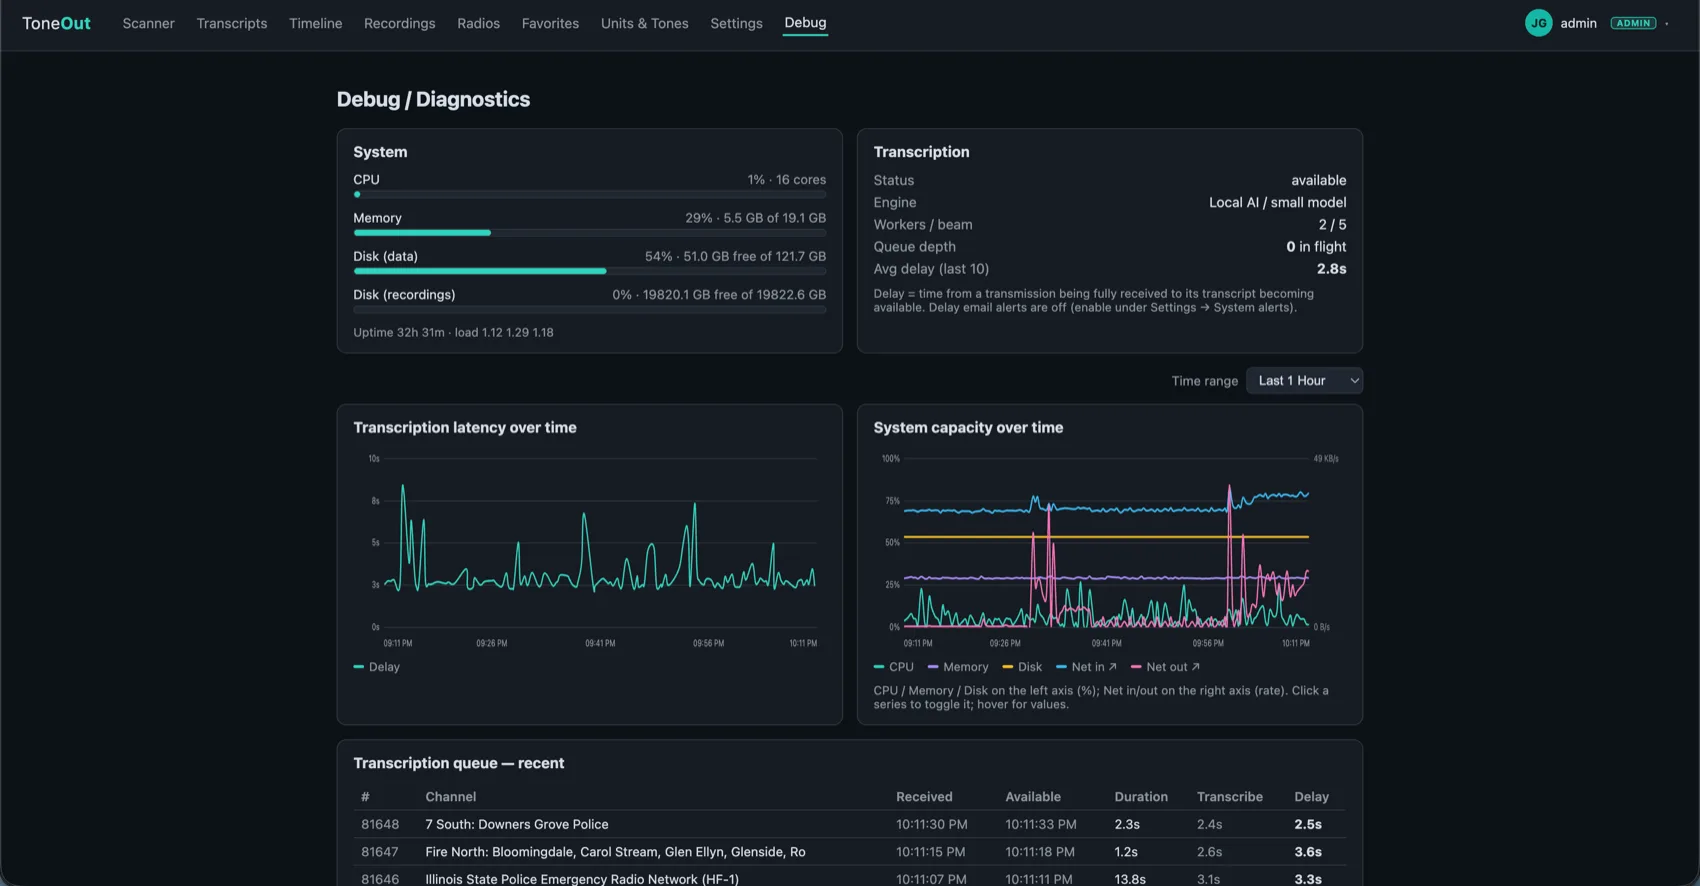Screen dimensions: 1700x886
Task: Toggle the Disk series in legend
Action: (x=1022, y=667)
